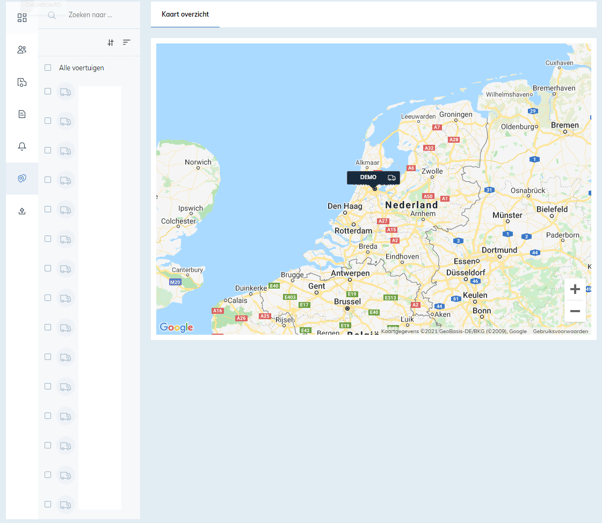This screenshot has height=523, width=602.
Task: Open the 'Gebruiksvoorwaarden' link on map
Action: click(x=560, y=331)
